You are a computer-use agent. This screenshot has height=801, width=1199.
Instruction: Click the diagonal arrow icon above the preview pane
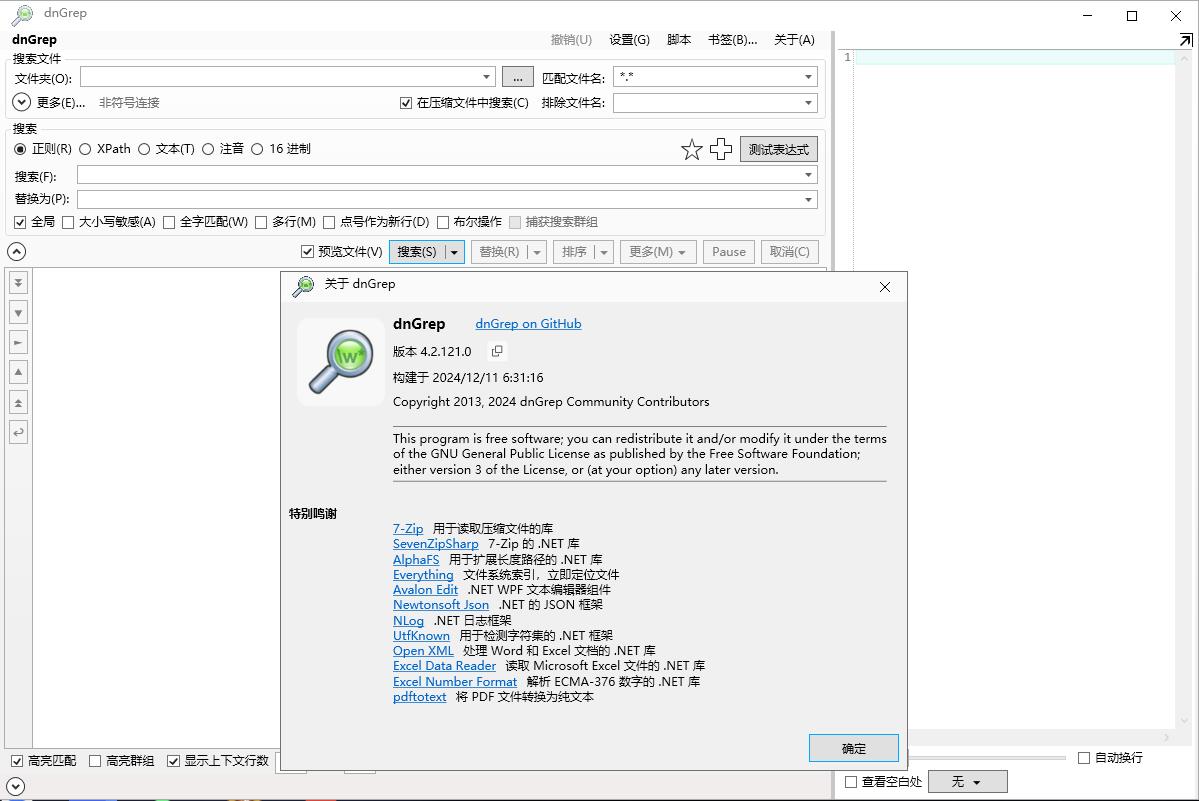1186,40
